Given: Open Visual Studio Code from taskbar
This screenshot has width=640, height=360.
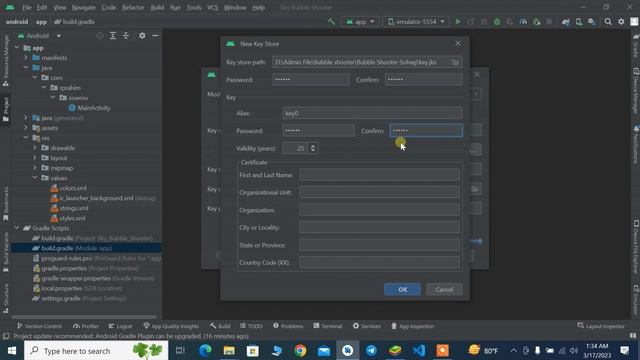Looking at the screenshot, I should click(419, 351).
